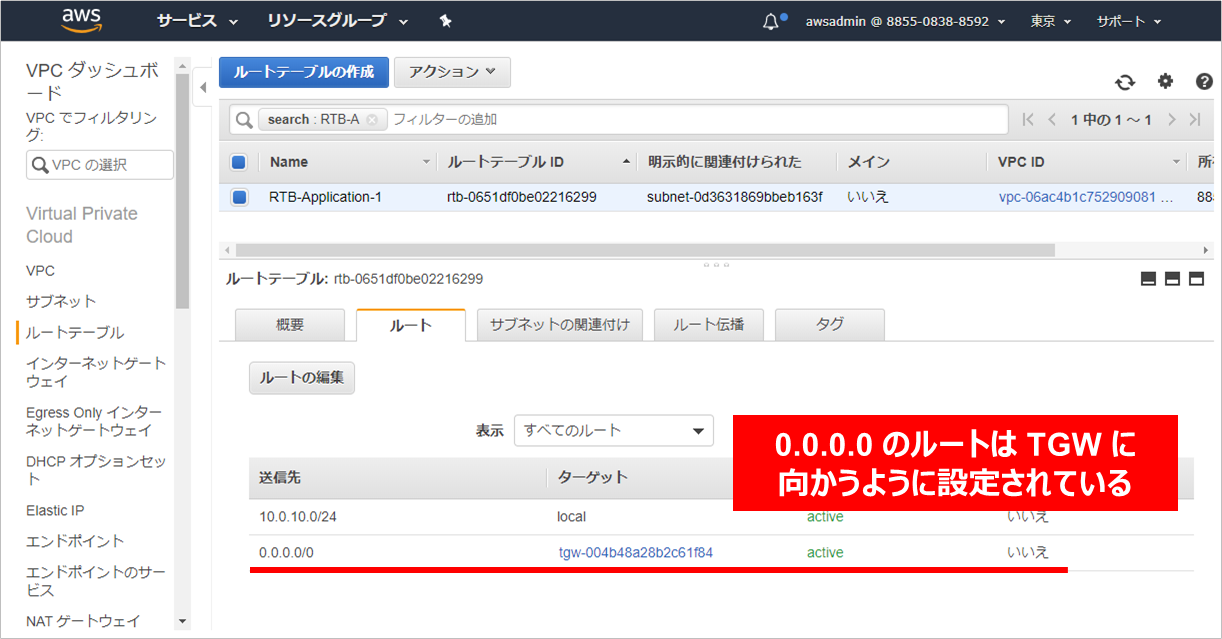Expand the アクション dropdown

coord(452,72)
